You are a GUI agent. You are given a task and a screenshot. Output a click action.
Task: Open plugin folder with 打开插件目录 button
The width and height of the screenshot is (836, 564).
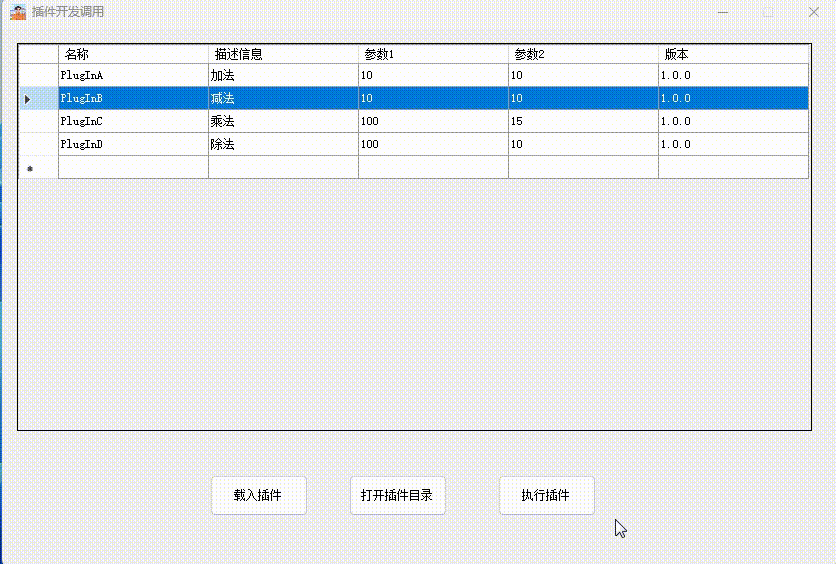[x=397, y=495]
